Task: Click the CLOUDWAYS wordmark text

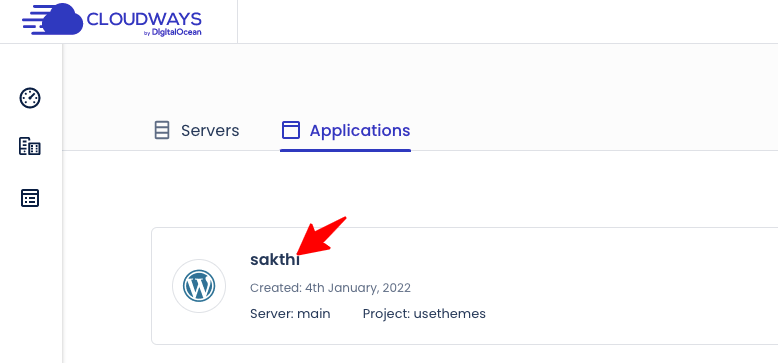Action: coord(144,19)
